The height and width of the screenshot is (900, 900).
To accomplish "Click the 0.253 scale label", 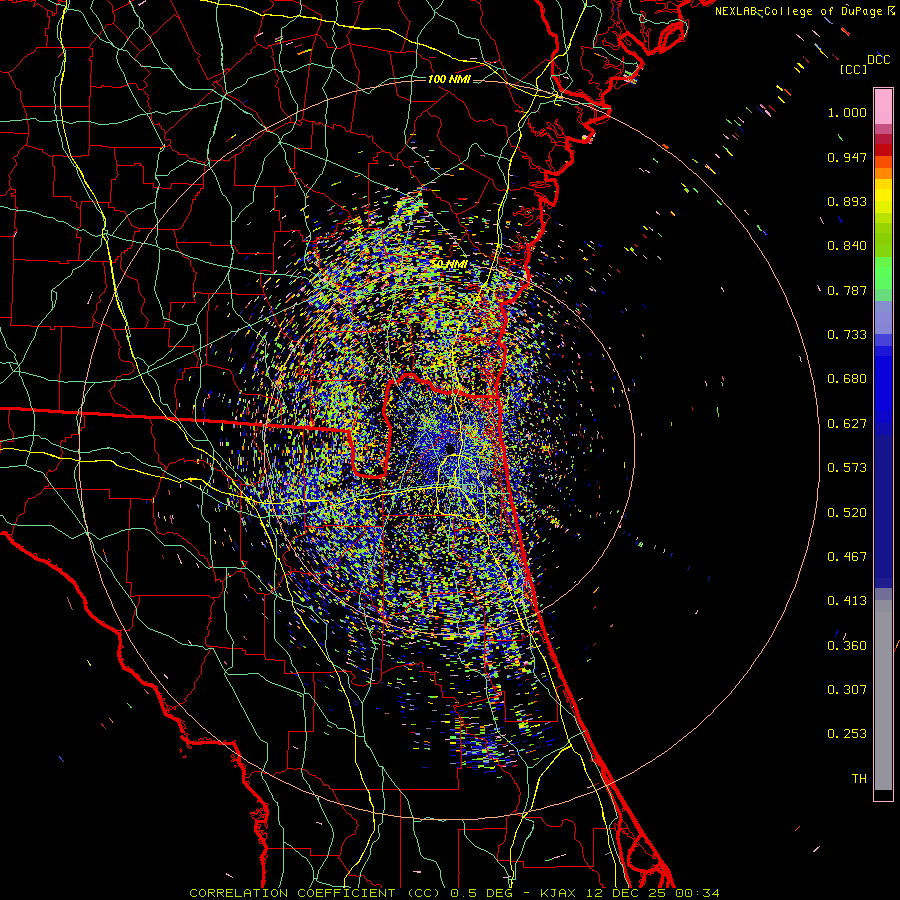I will coord(847,734).
